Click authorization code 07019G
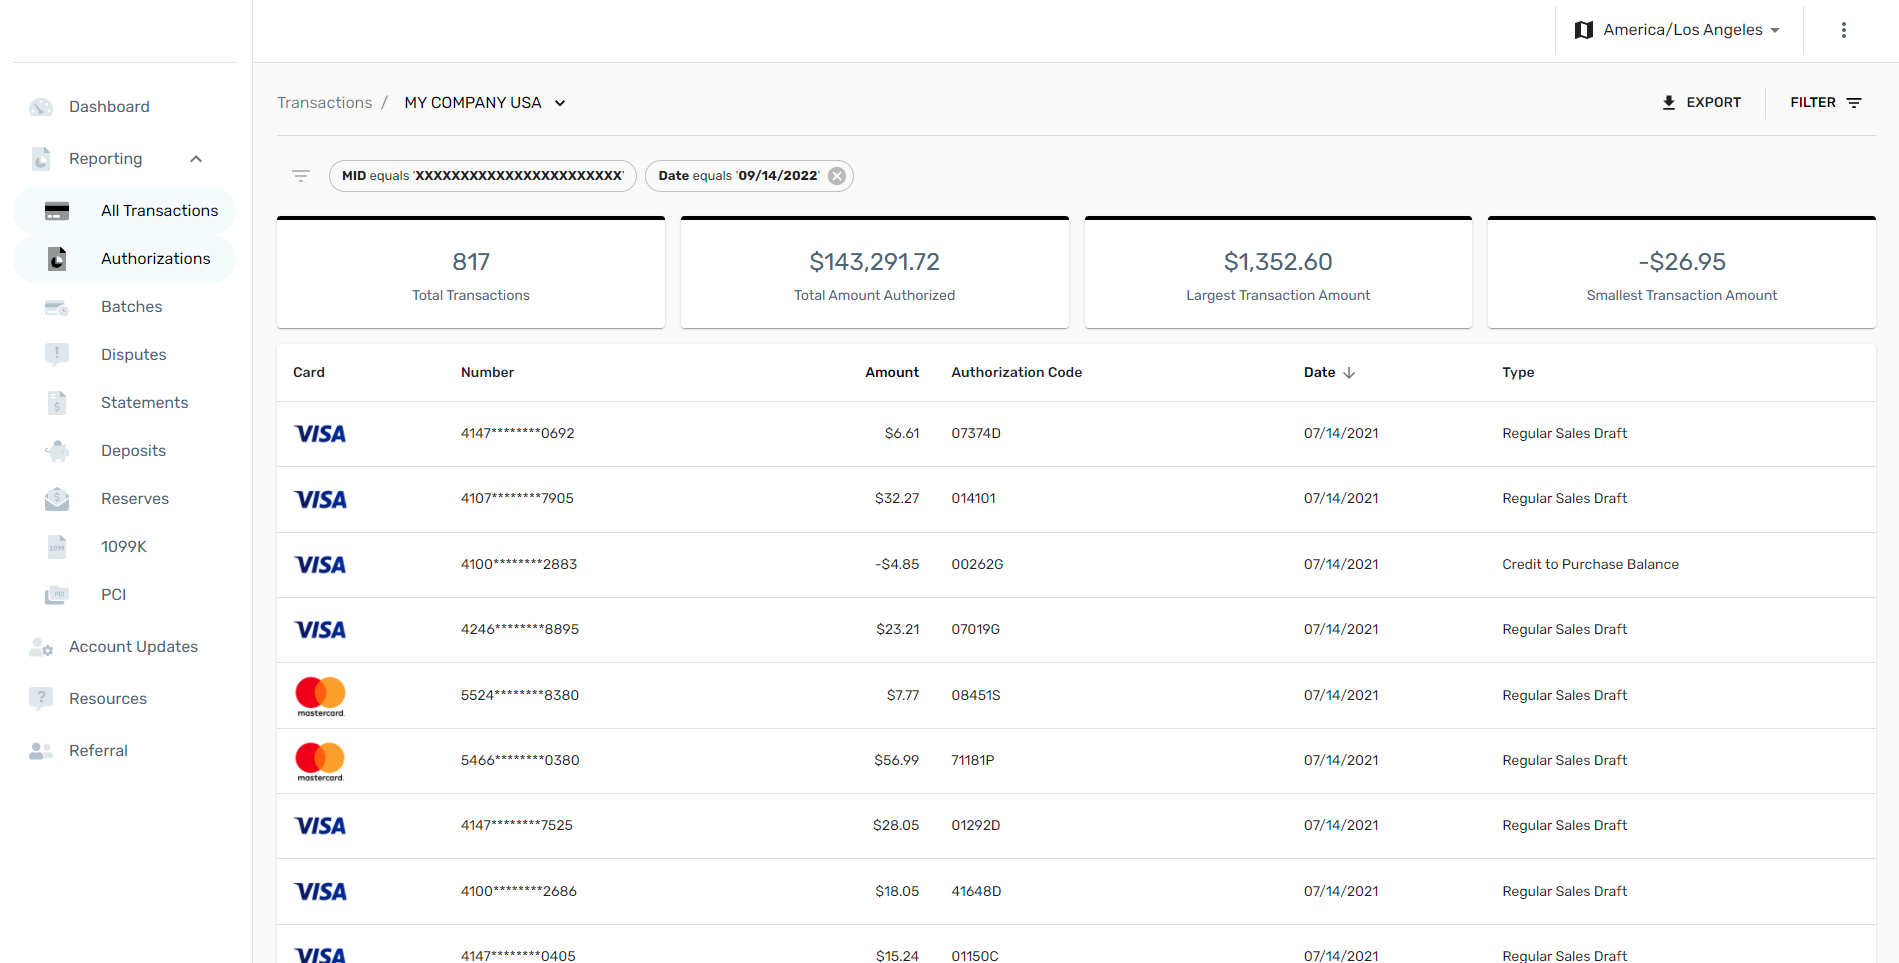The width and height of the screenshot is (1899, 963). (x=975, y=630)
